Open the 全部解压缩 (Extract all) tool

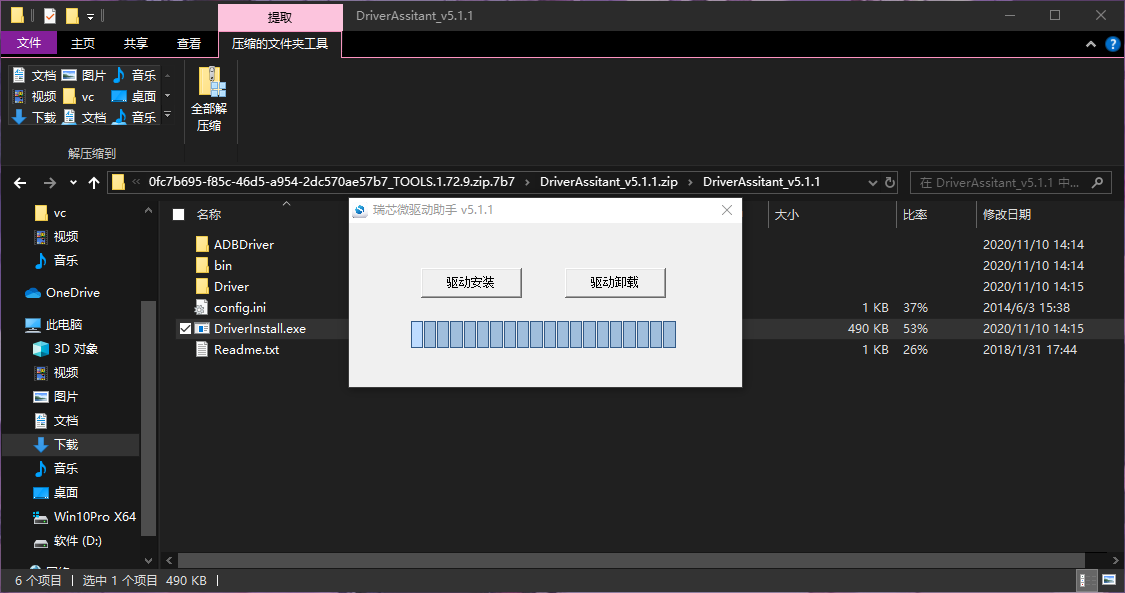click(x=210, y=97)
